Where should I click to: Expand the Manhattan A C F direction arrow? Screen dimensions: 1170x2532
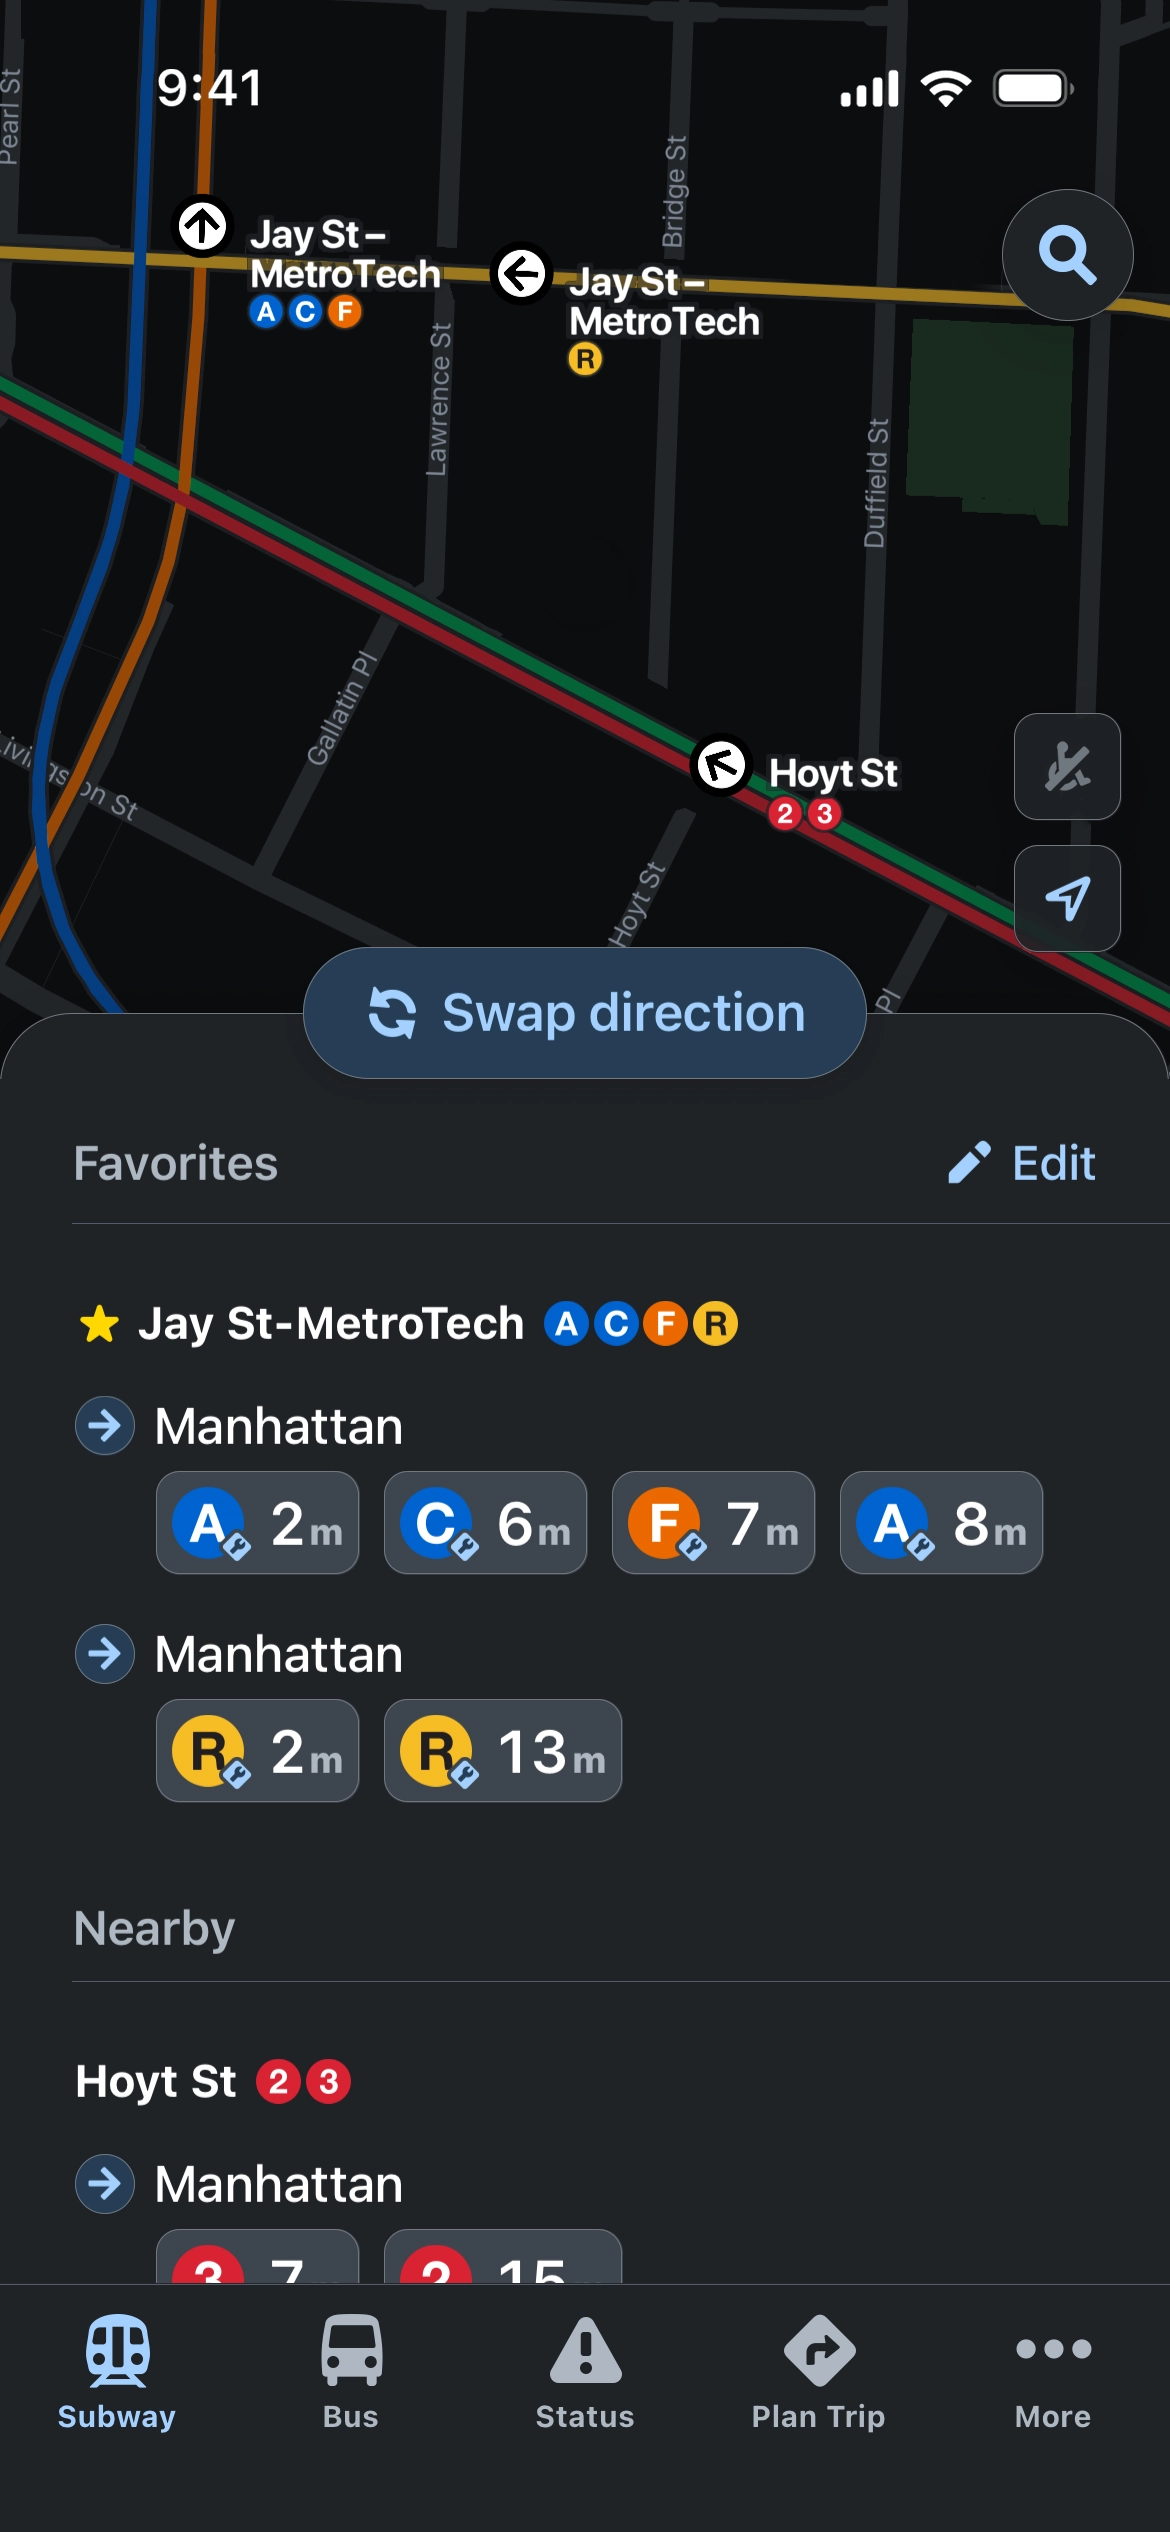(105, 1426)
